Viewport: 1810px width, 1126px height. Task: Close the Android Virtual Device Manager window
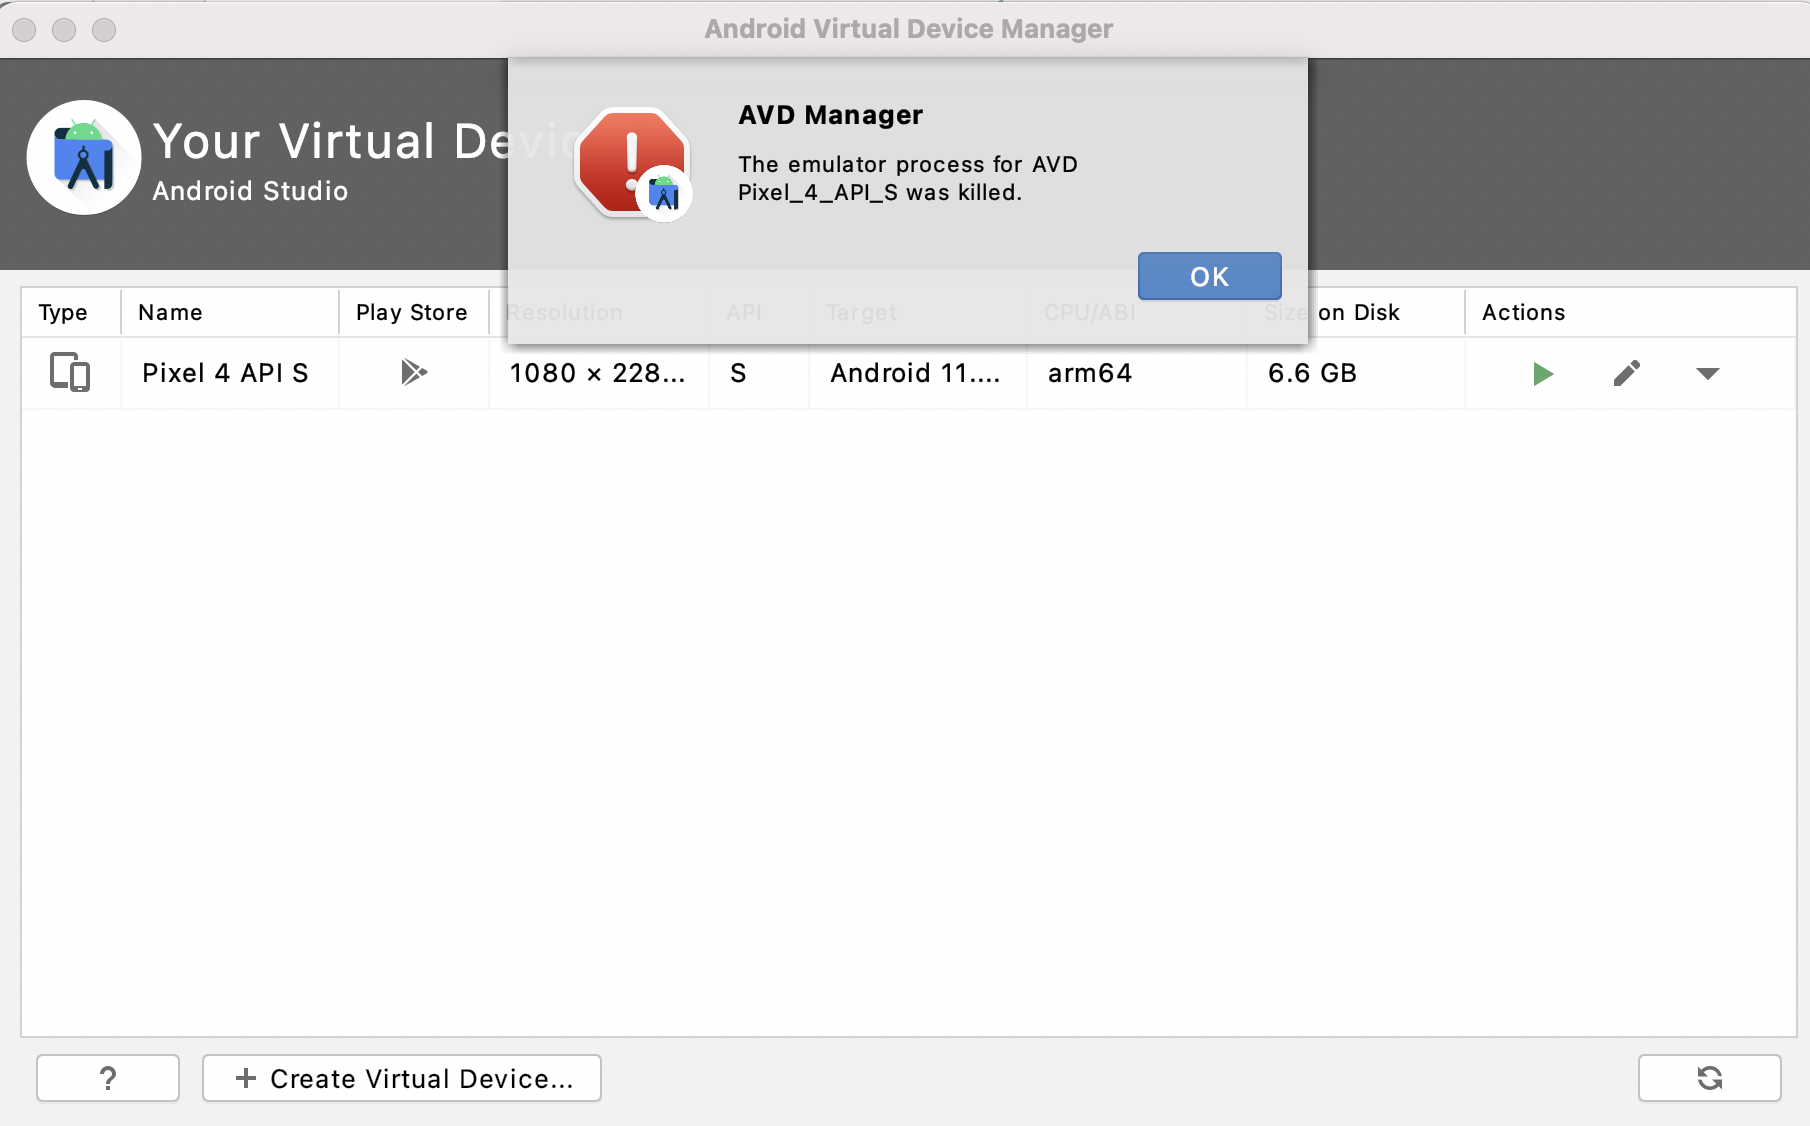click(25, 30)
